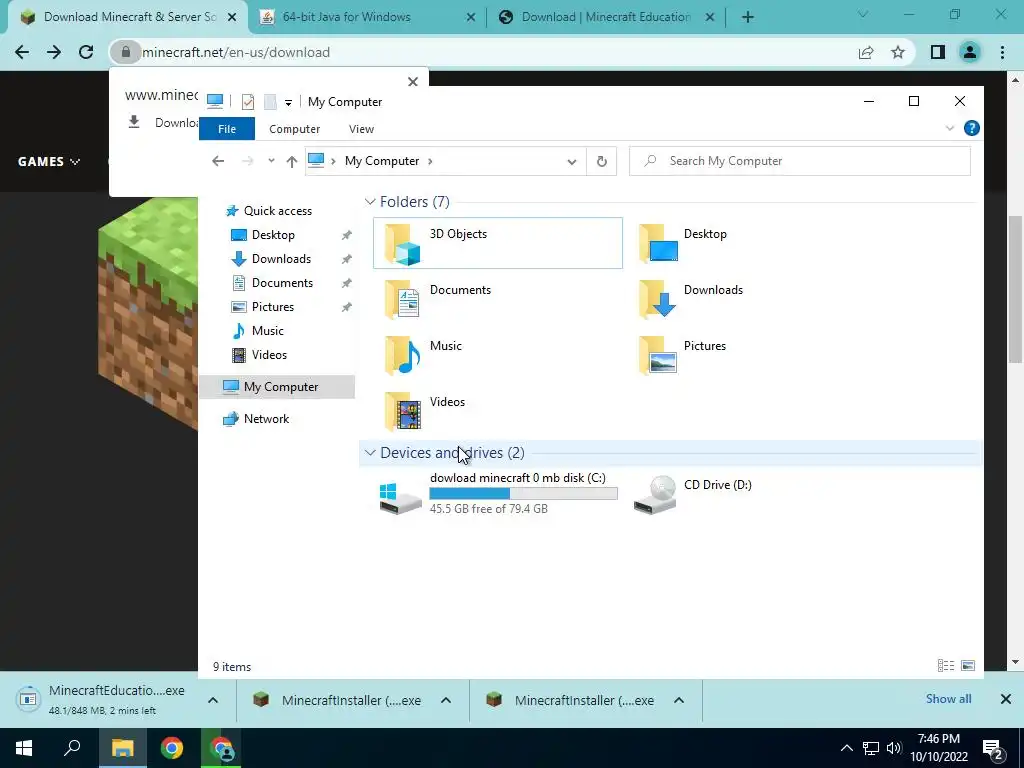Image resolution: width=1024 pixels, height=768 pixels.
Task: Click the volume speaker tray icon
Action: point(894,748)
